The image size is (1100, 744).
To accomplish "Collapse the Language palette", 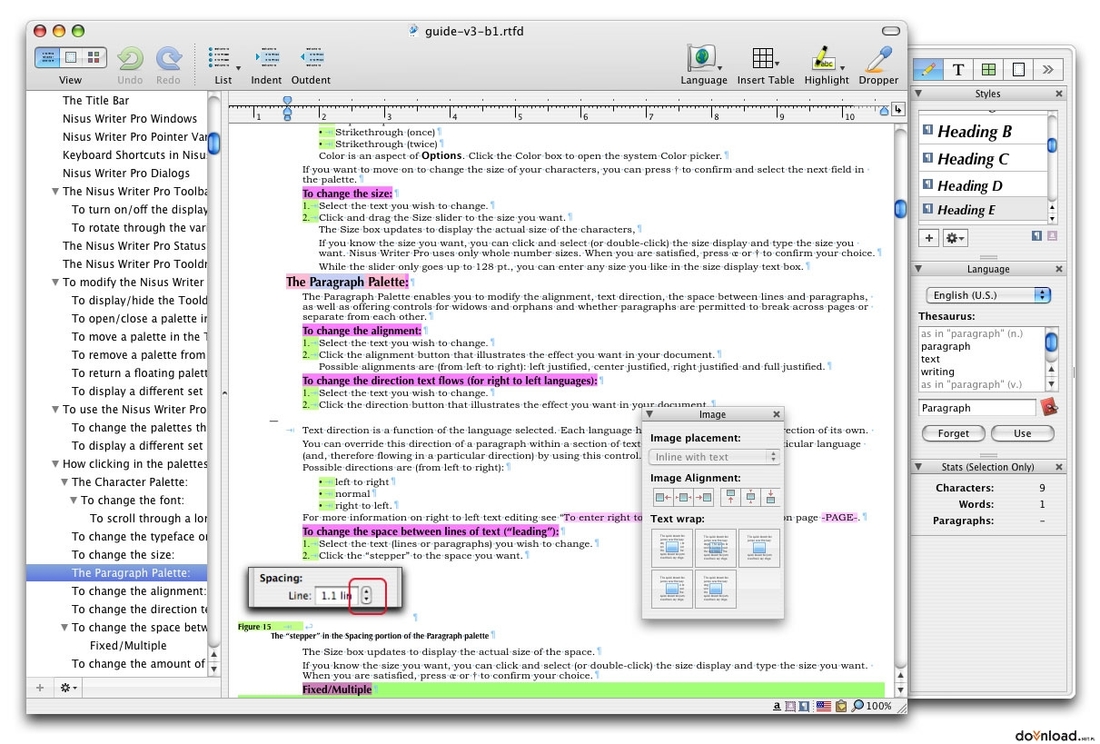I will tap(918, 269).
